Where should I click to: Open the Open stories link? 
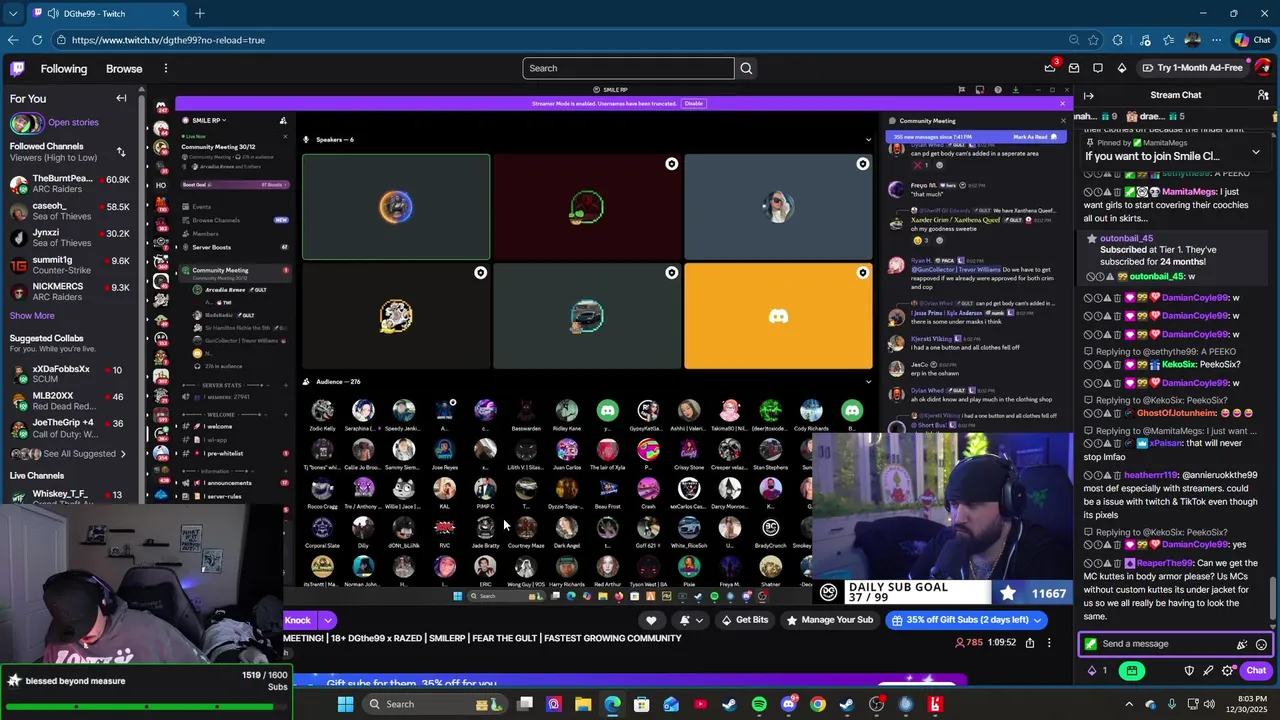tap(73, 122)
